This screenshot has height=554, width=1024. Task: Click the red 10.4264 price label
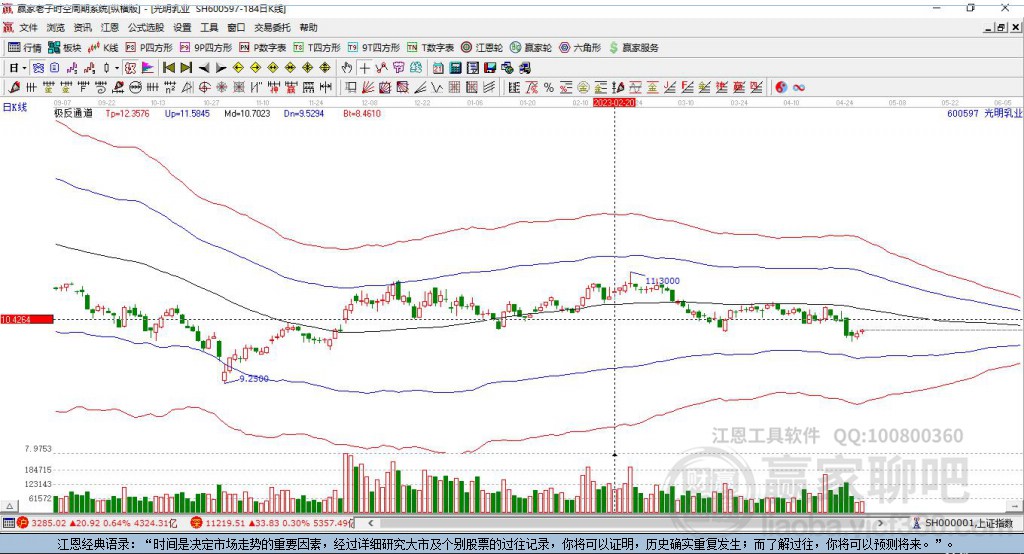point(27,319)
